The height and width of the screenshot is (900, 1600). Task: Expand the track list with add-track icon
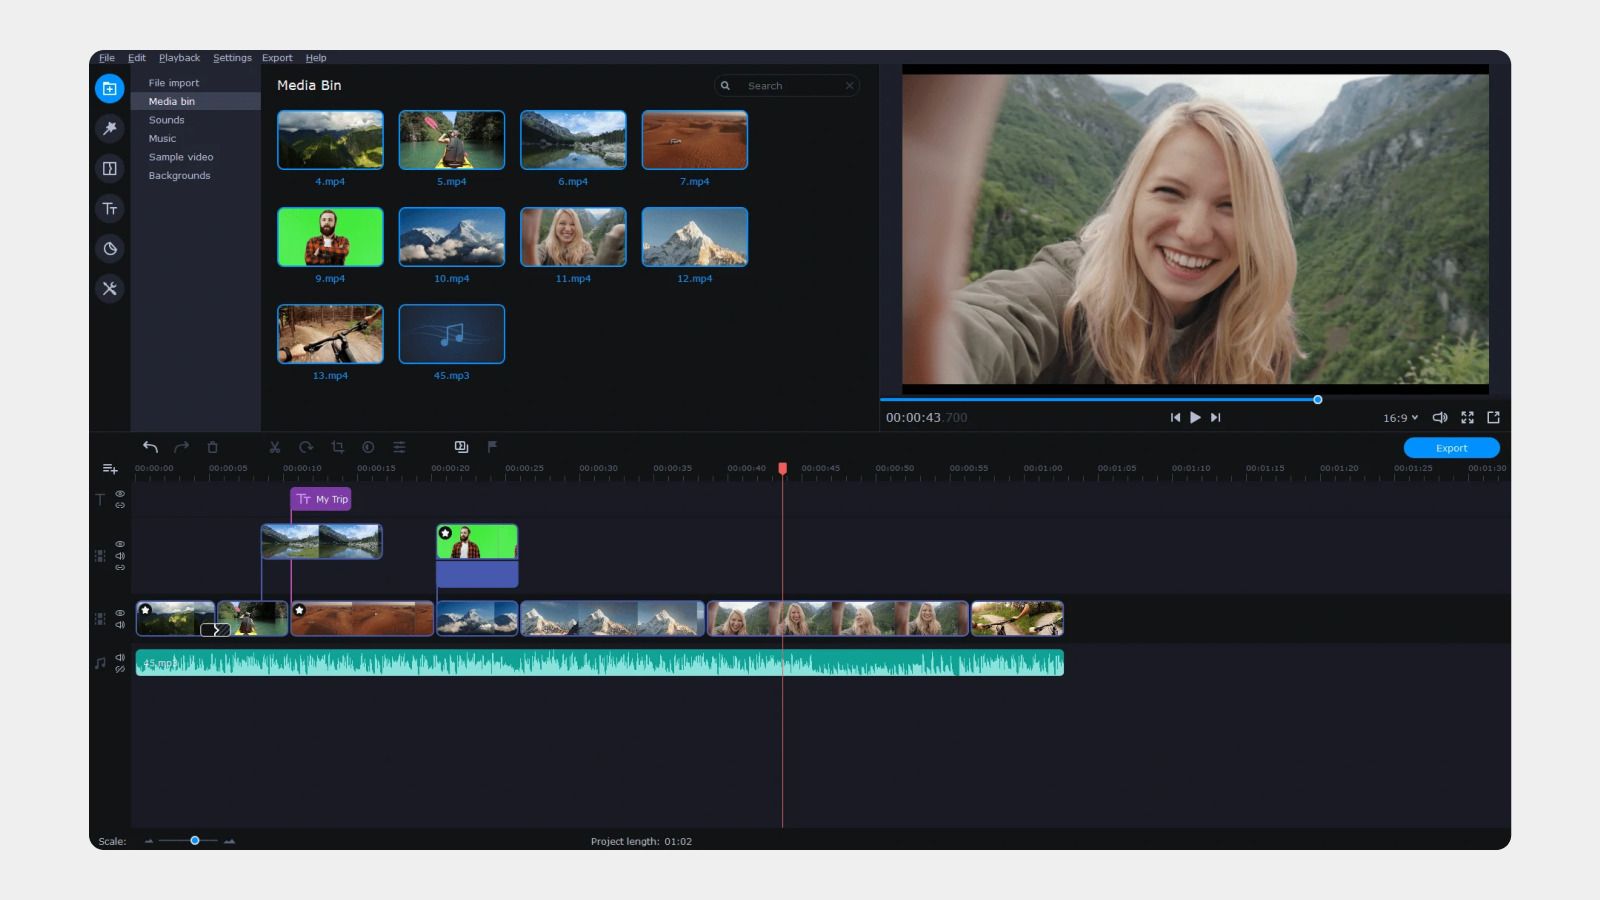click(110, 468)
